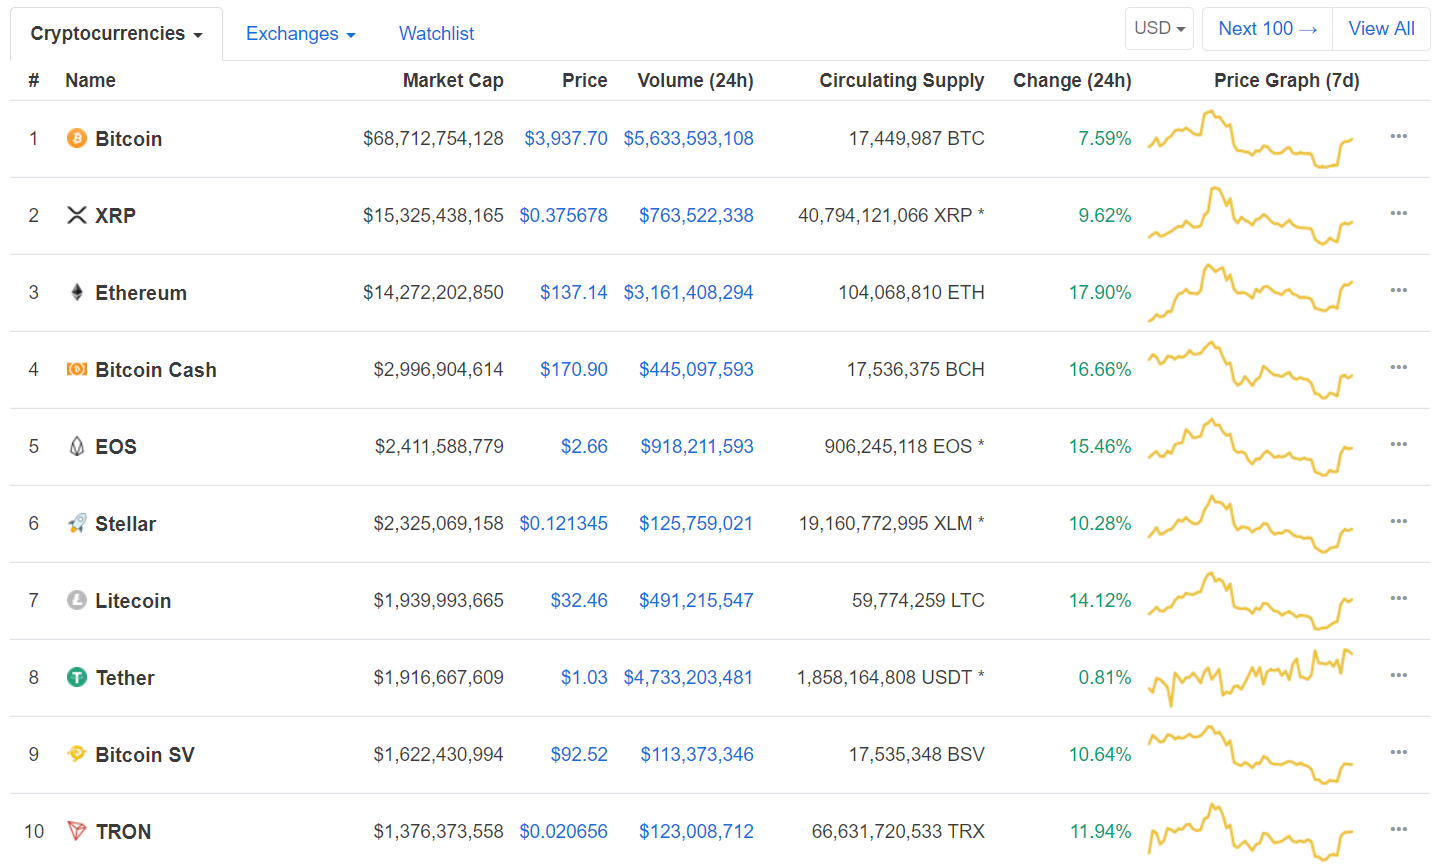1445x864 pixels.
Task: Click the TRON logo icon
Action: pyautogui.click(x=77, y=831)
